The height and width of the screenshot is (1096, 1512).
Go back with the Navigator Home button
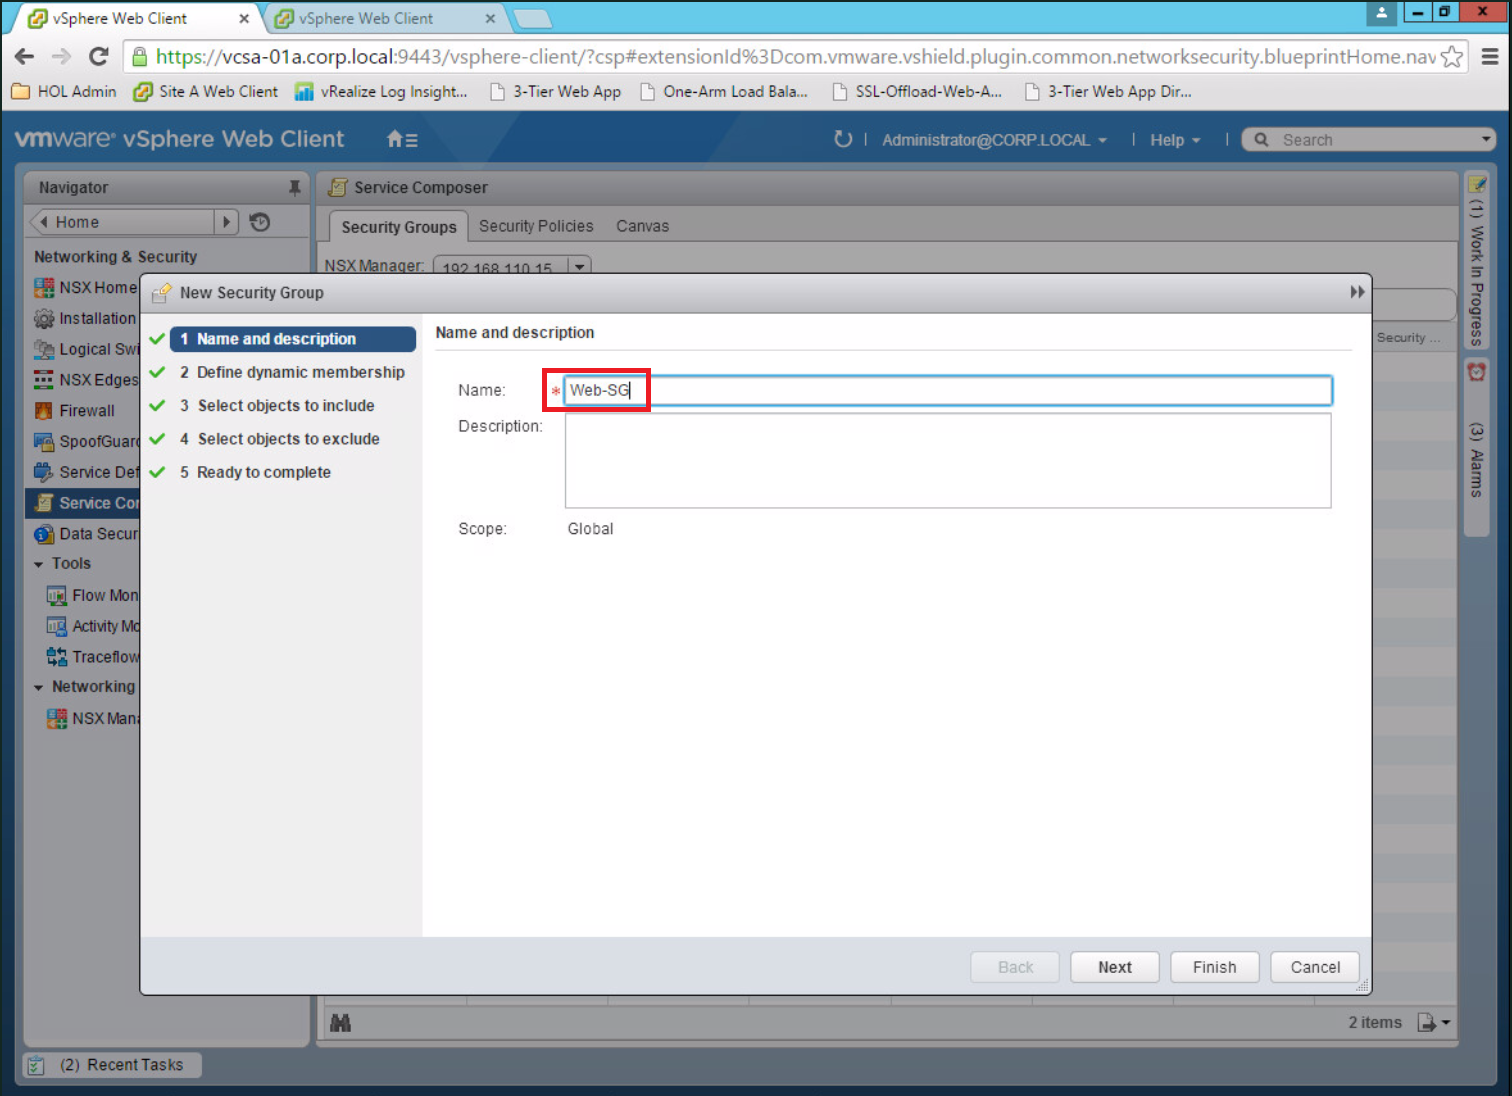click(x=122, y=222)
